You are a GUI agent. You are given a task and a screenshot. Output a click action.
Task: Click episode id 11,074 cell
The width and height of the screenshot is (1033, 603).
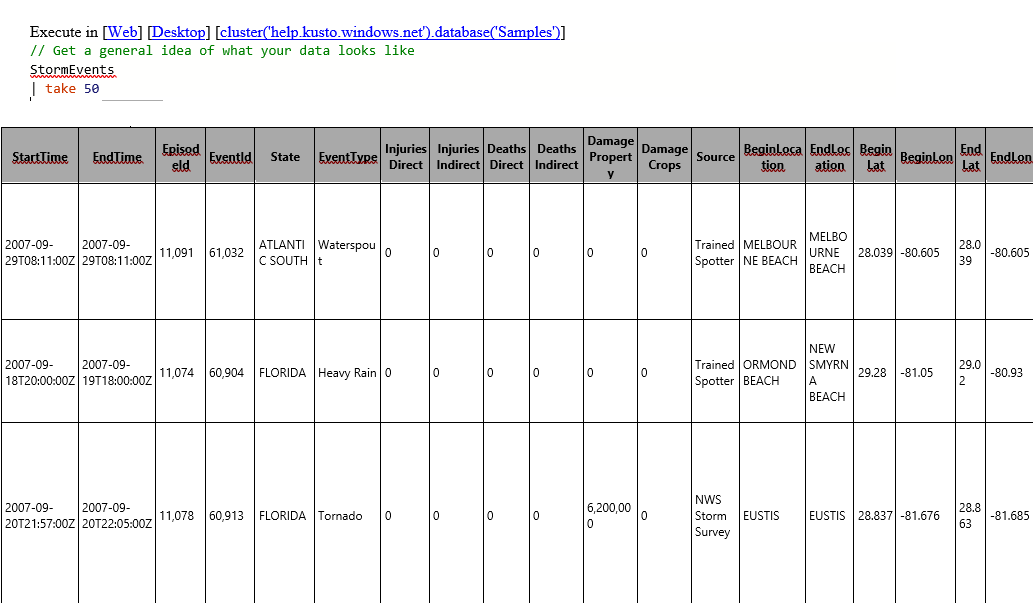181,372
